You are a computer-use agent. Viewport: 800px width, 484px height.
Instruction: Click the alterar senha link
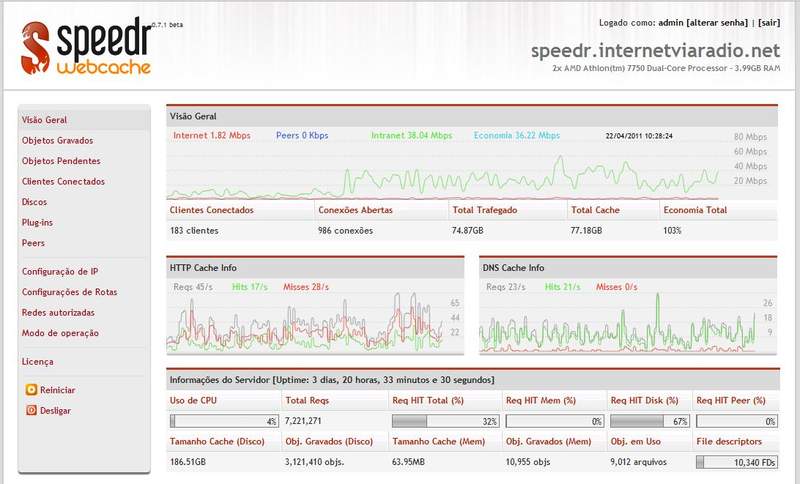tap(717, 23)
